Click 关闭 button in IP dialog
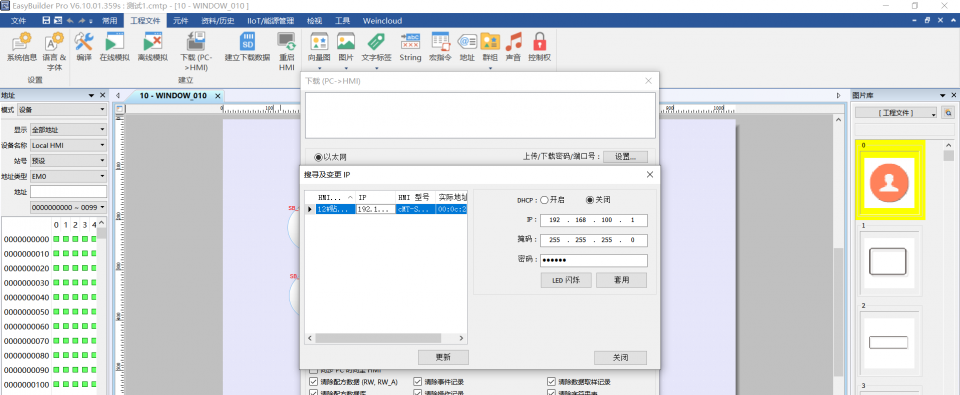The width and height of the screenshot is (960, 395). [x=620, y=358]
